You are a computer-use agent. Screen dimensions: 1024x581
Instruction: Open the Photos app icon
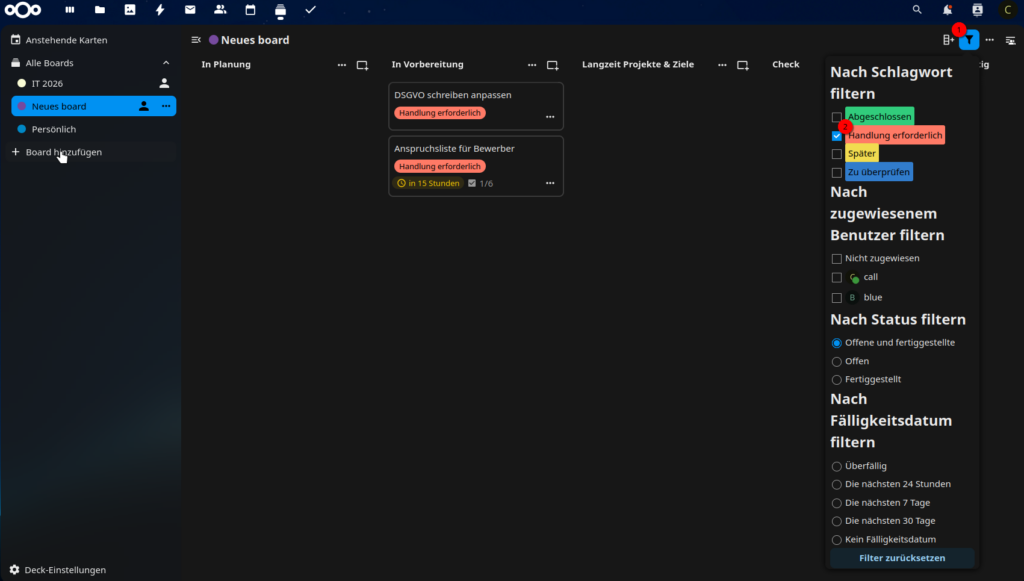point(130,10)
